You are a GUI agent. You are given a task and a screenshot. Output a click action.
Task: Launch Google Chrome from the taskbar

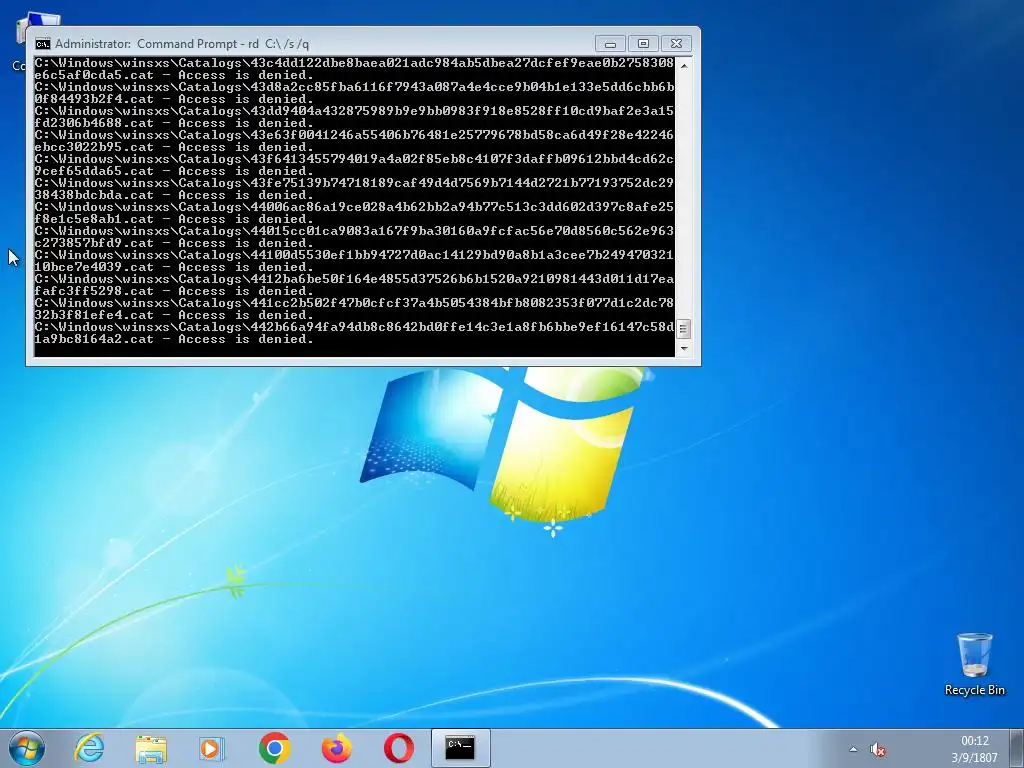[x=274, y=748]
